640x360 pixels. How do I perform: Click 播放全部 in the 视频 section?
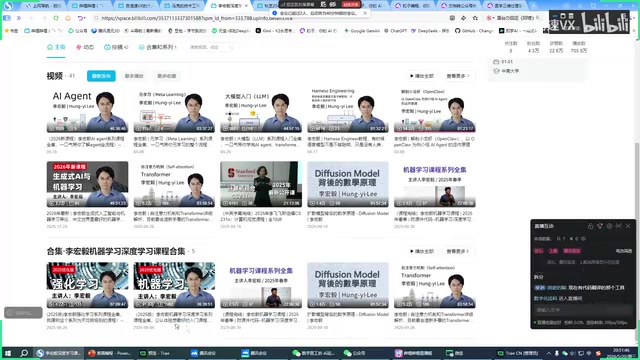pos(422,76)
